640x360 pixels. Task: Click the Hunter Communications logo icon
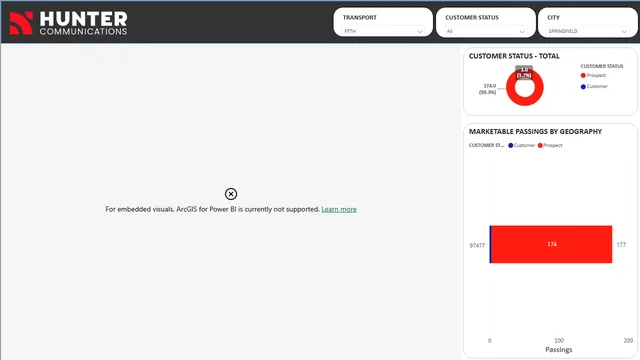[21, 23]
